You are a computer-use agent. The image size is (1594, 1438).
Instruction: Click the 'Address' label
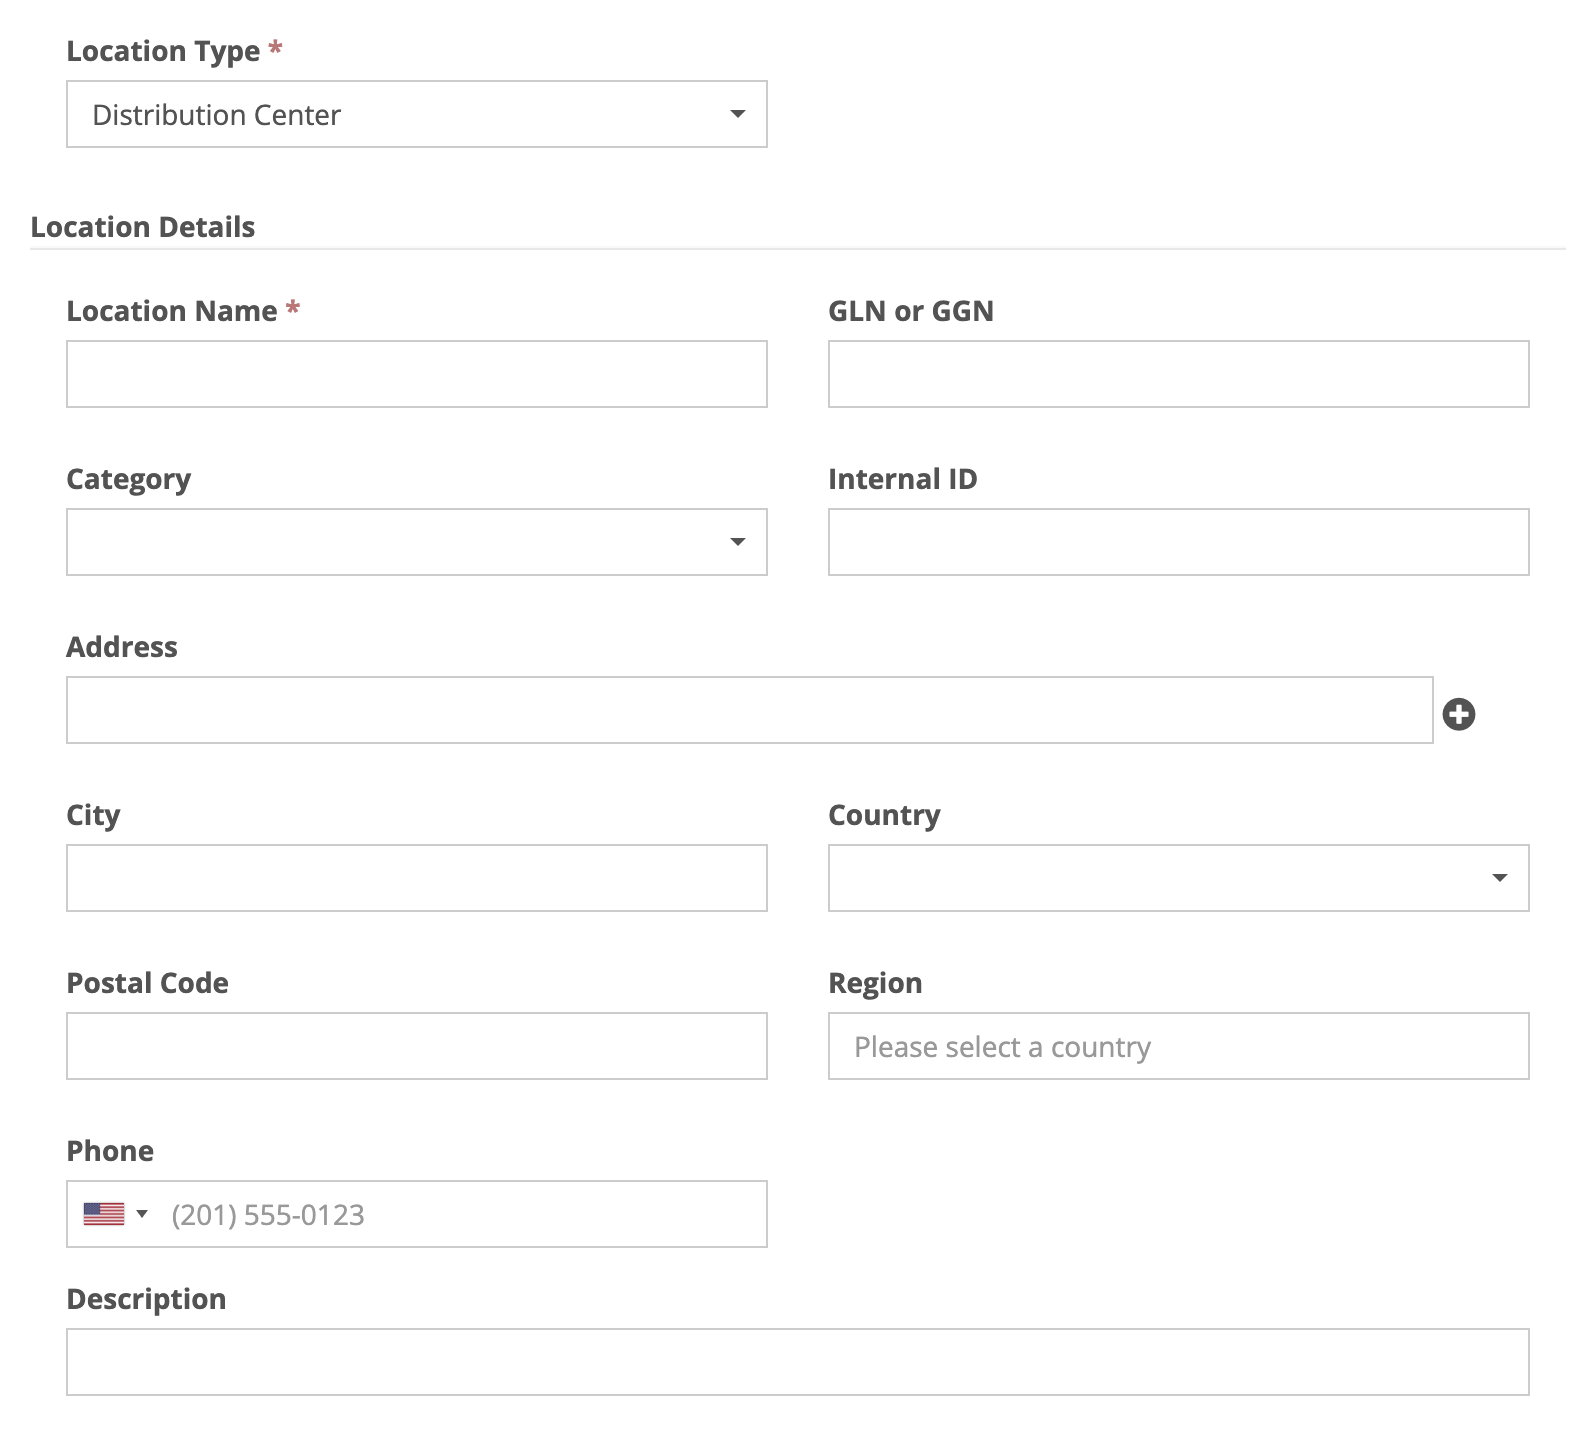coord(122,647)
